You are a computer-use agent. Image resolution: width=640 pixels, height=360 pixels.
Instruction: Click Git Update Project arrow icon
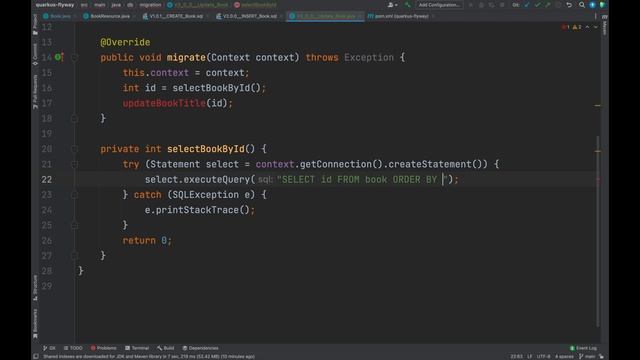click(527, 5)
